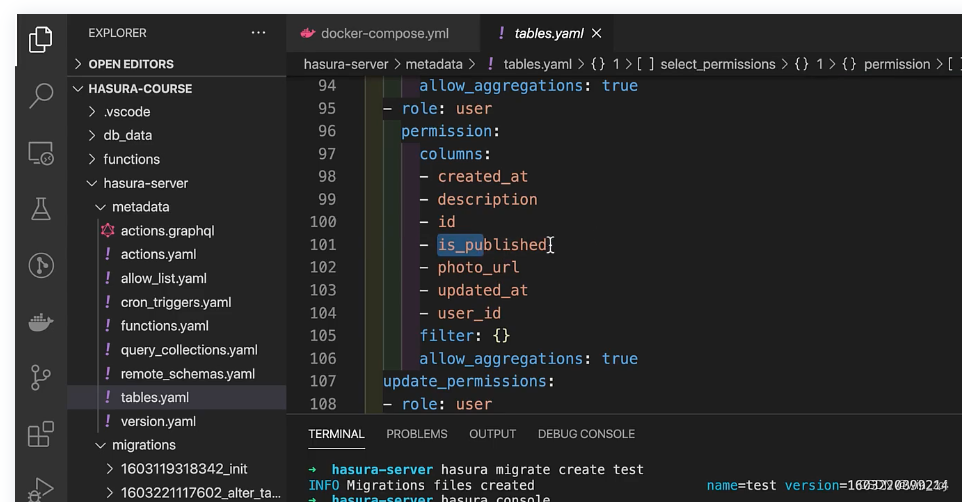Screen dimensions: 962x502
Task: Click allow_aggregations on line 106
Action: point(501,358)
